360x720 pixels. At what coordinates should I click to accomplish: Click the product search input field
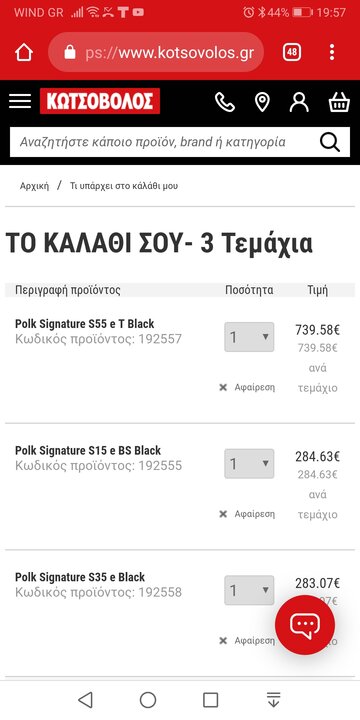click(164, 142)
